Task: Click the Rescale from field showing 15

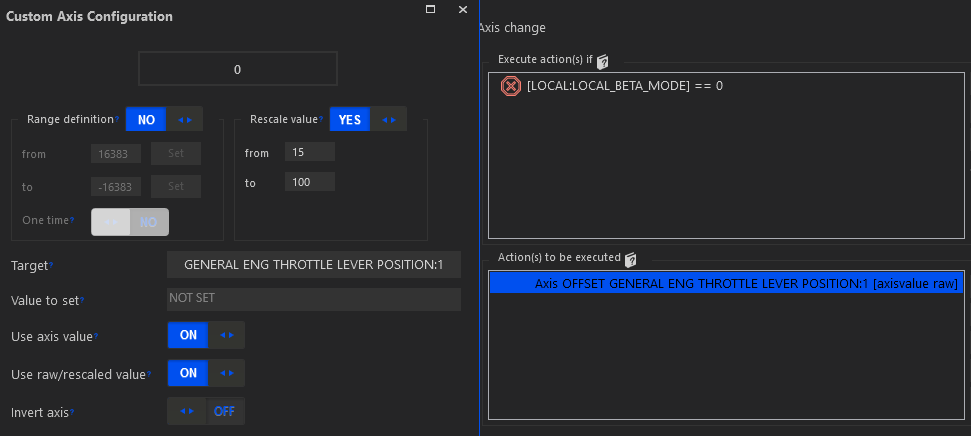Action: coord(309,152)
